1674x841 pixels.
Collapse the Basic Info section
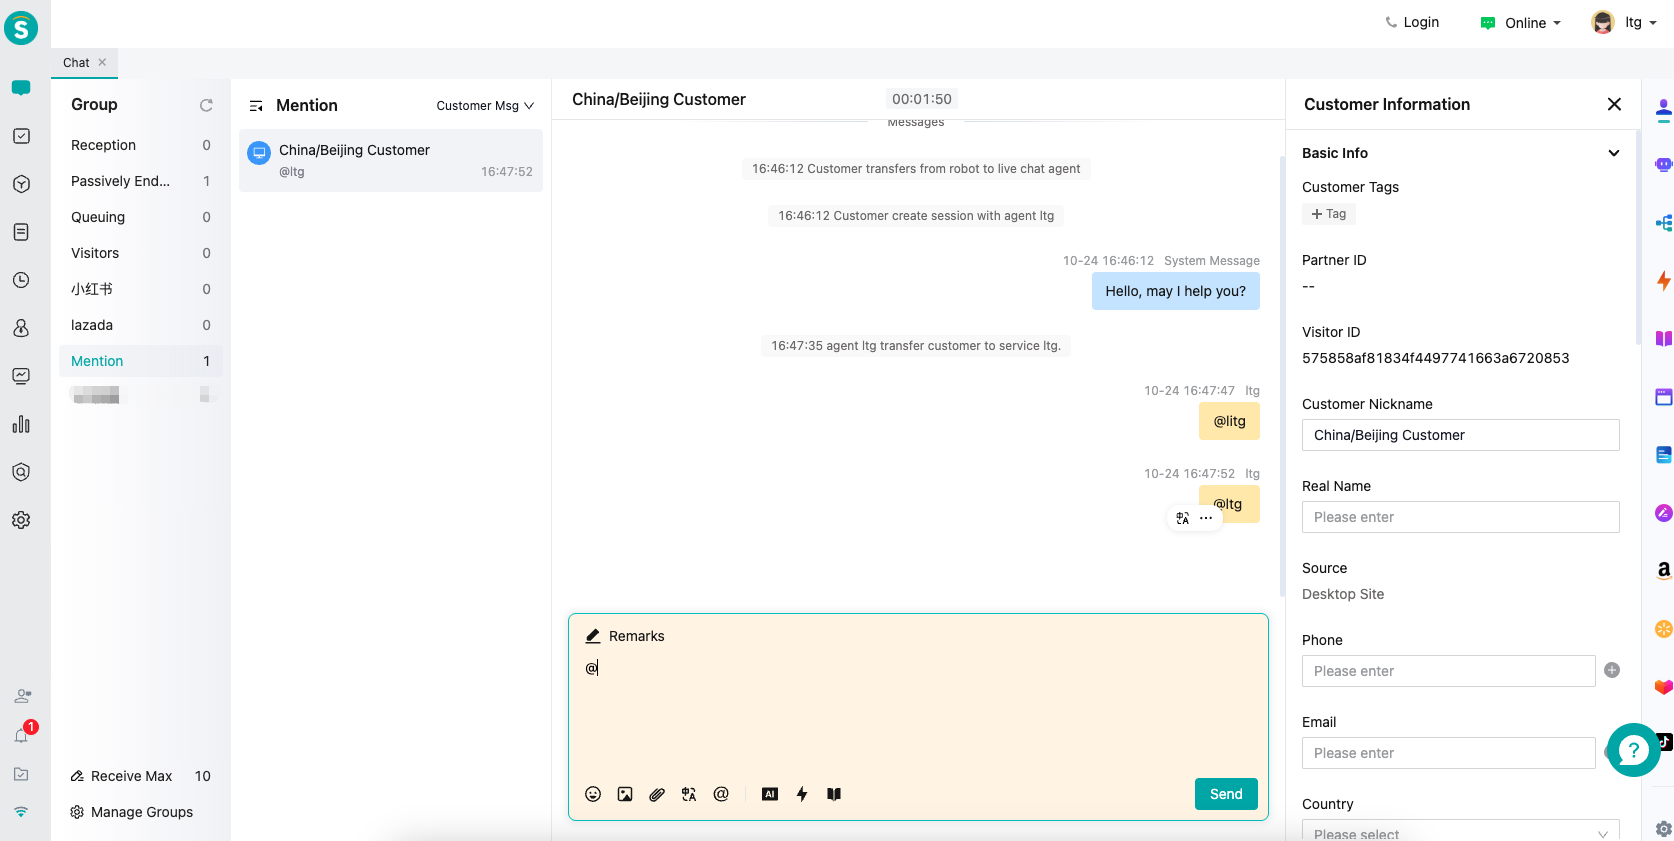point(1613,153)
